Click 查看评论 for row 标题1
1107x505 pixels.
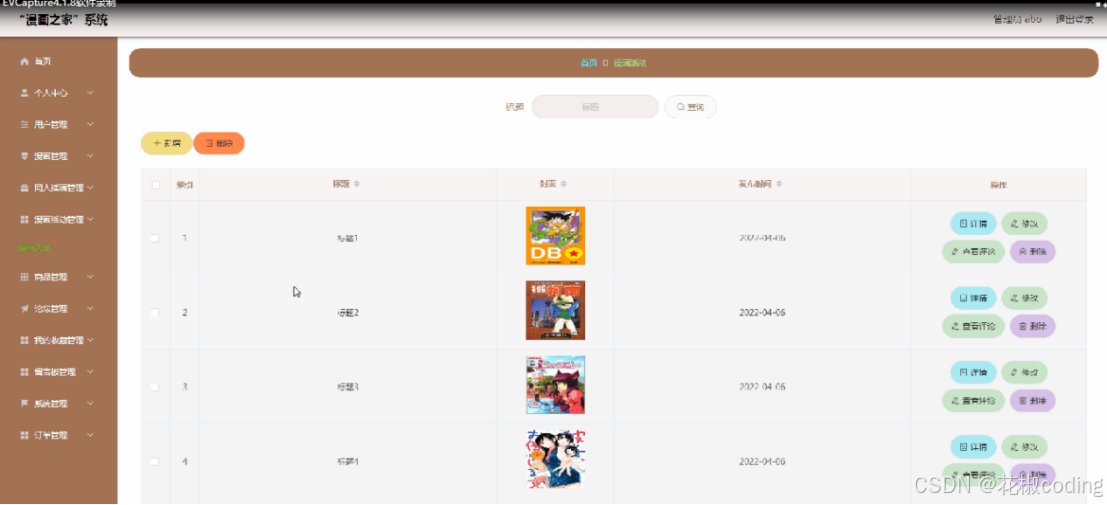(x=974, y=251)
